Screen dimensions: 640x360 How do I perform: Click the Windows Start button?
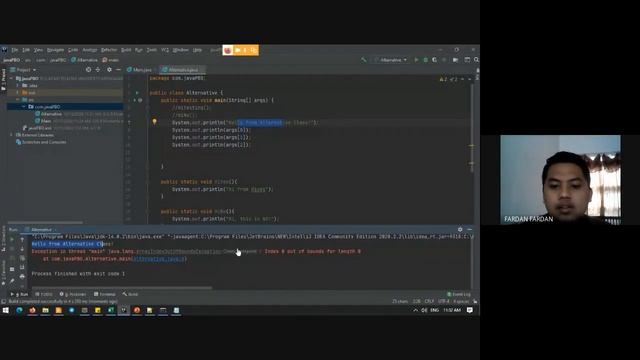6,310
